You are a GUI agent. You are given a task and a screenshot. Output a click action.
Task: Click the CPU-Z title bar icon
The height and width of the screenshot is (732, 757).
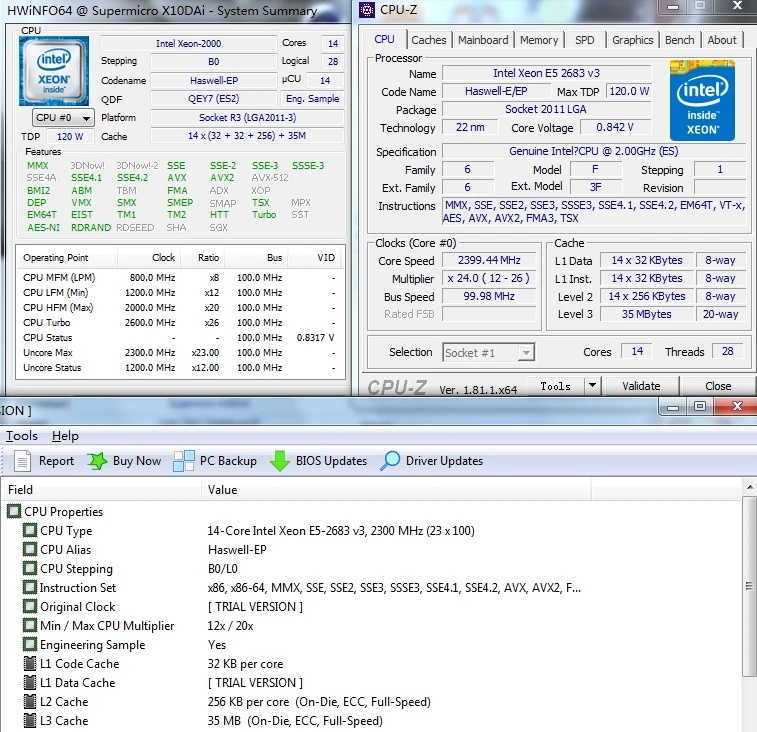[366, 11]
